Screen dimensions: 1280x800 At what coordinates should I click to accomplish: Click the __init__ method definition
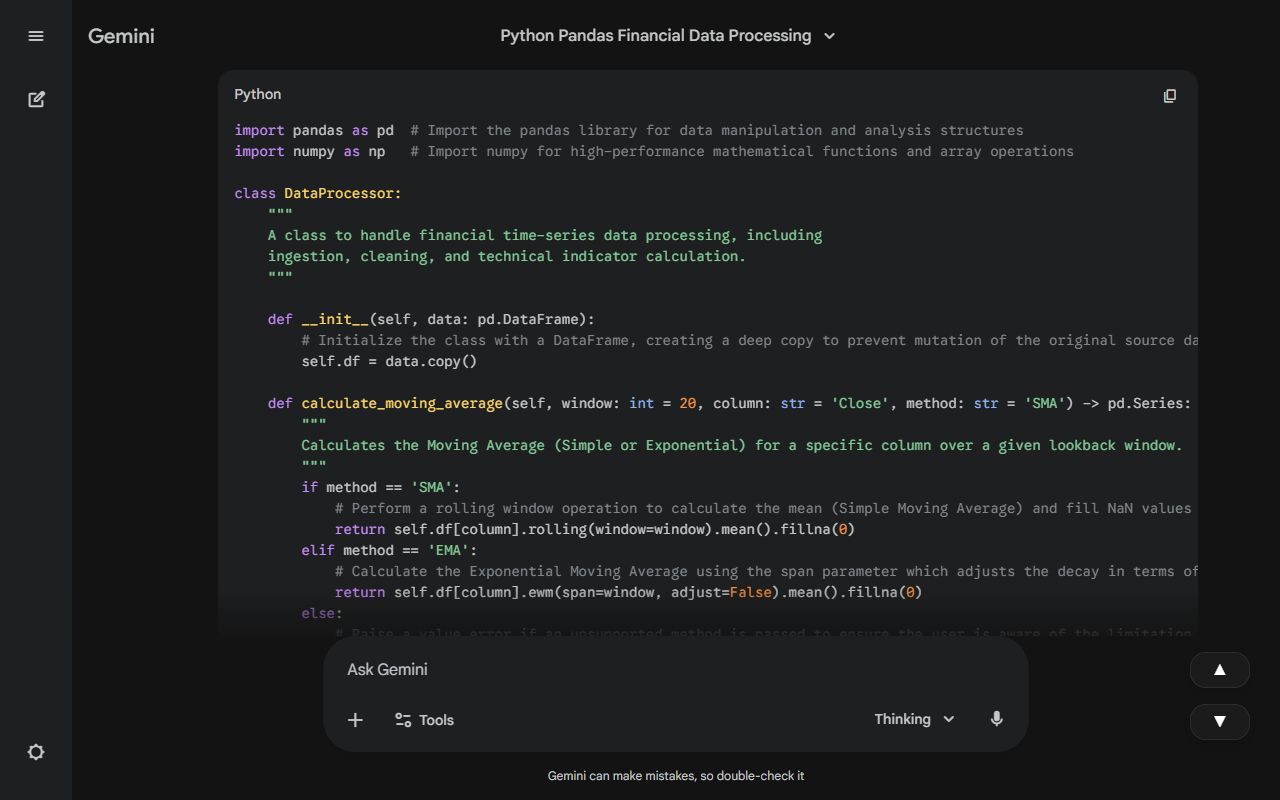pos(431,319)
